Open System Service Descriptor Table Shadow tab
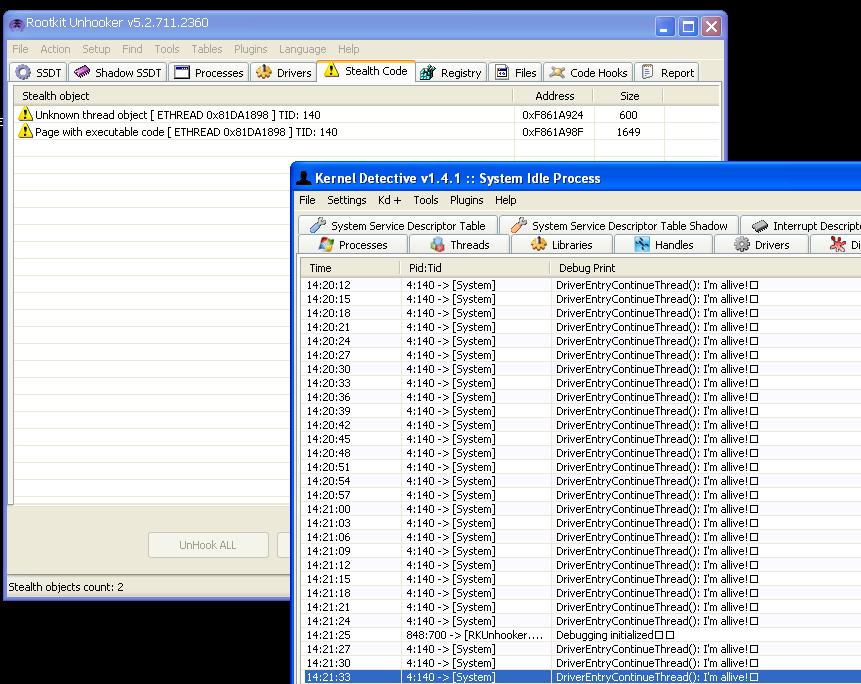The image size is (861, 684). coord(620,226)
